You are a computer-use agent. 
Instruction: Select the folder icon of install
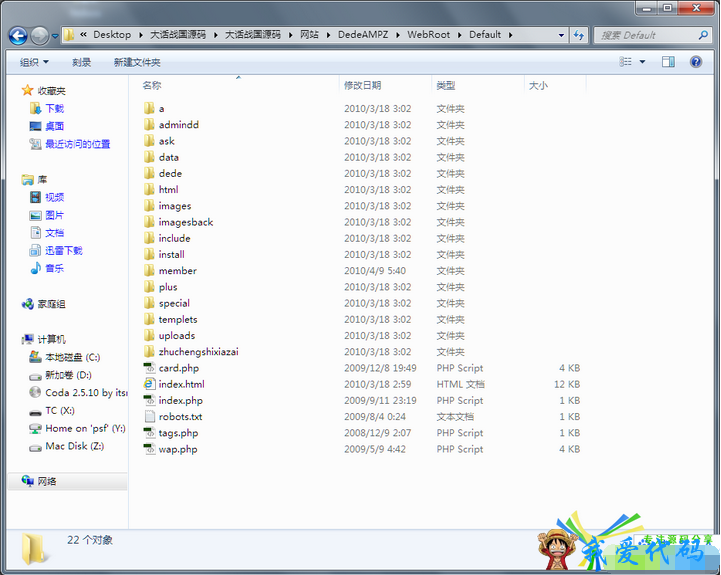[x=149, y=254]
